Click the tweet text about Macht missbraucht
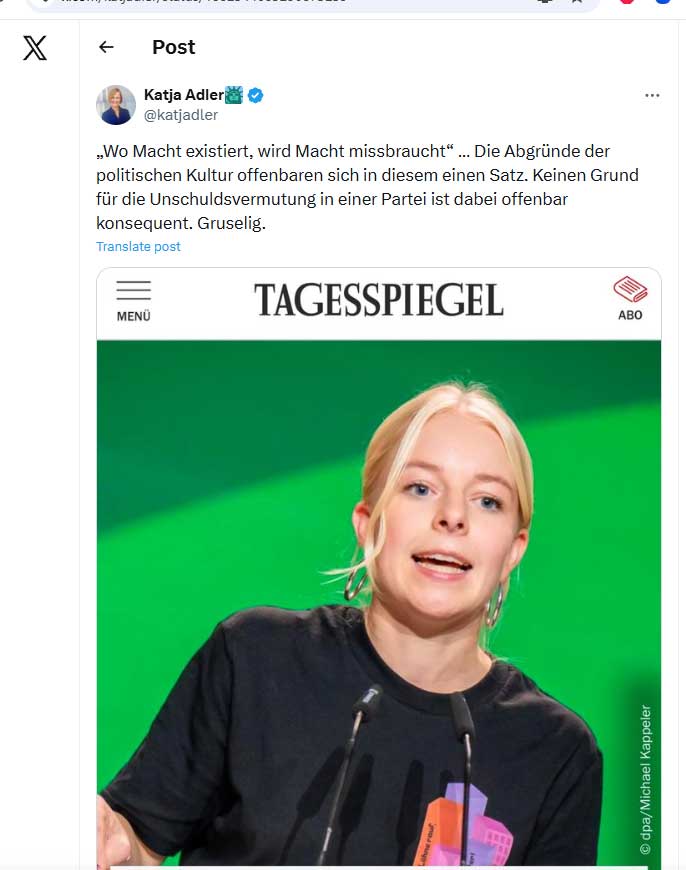 click(x=367, y=187)
